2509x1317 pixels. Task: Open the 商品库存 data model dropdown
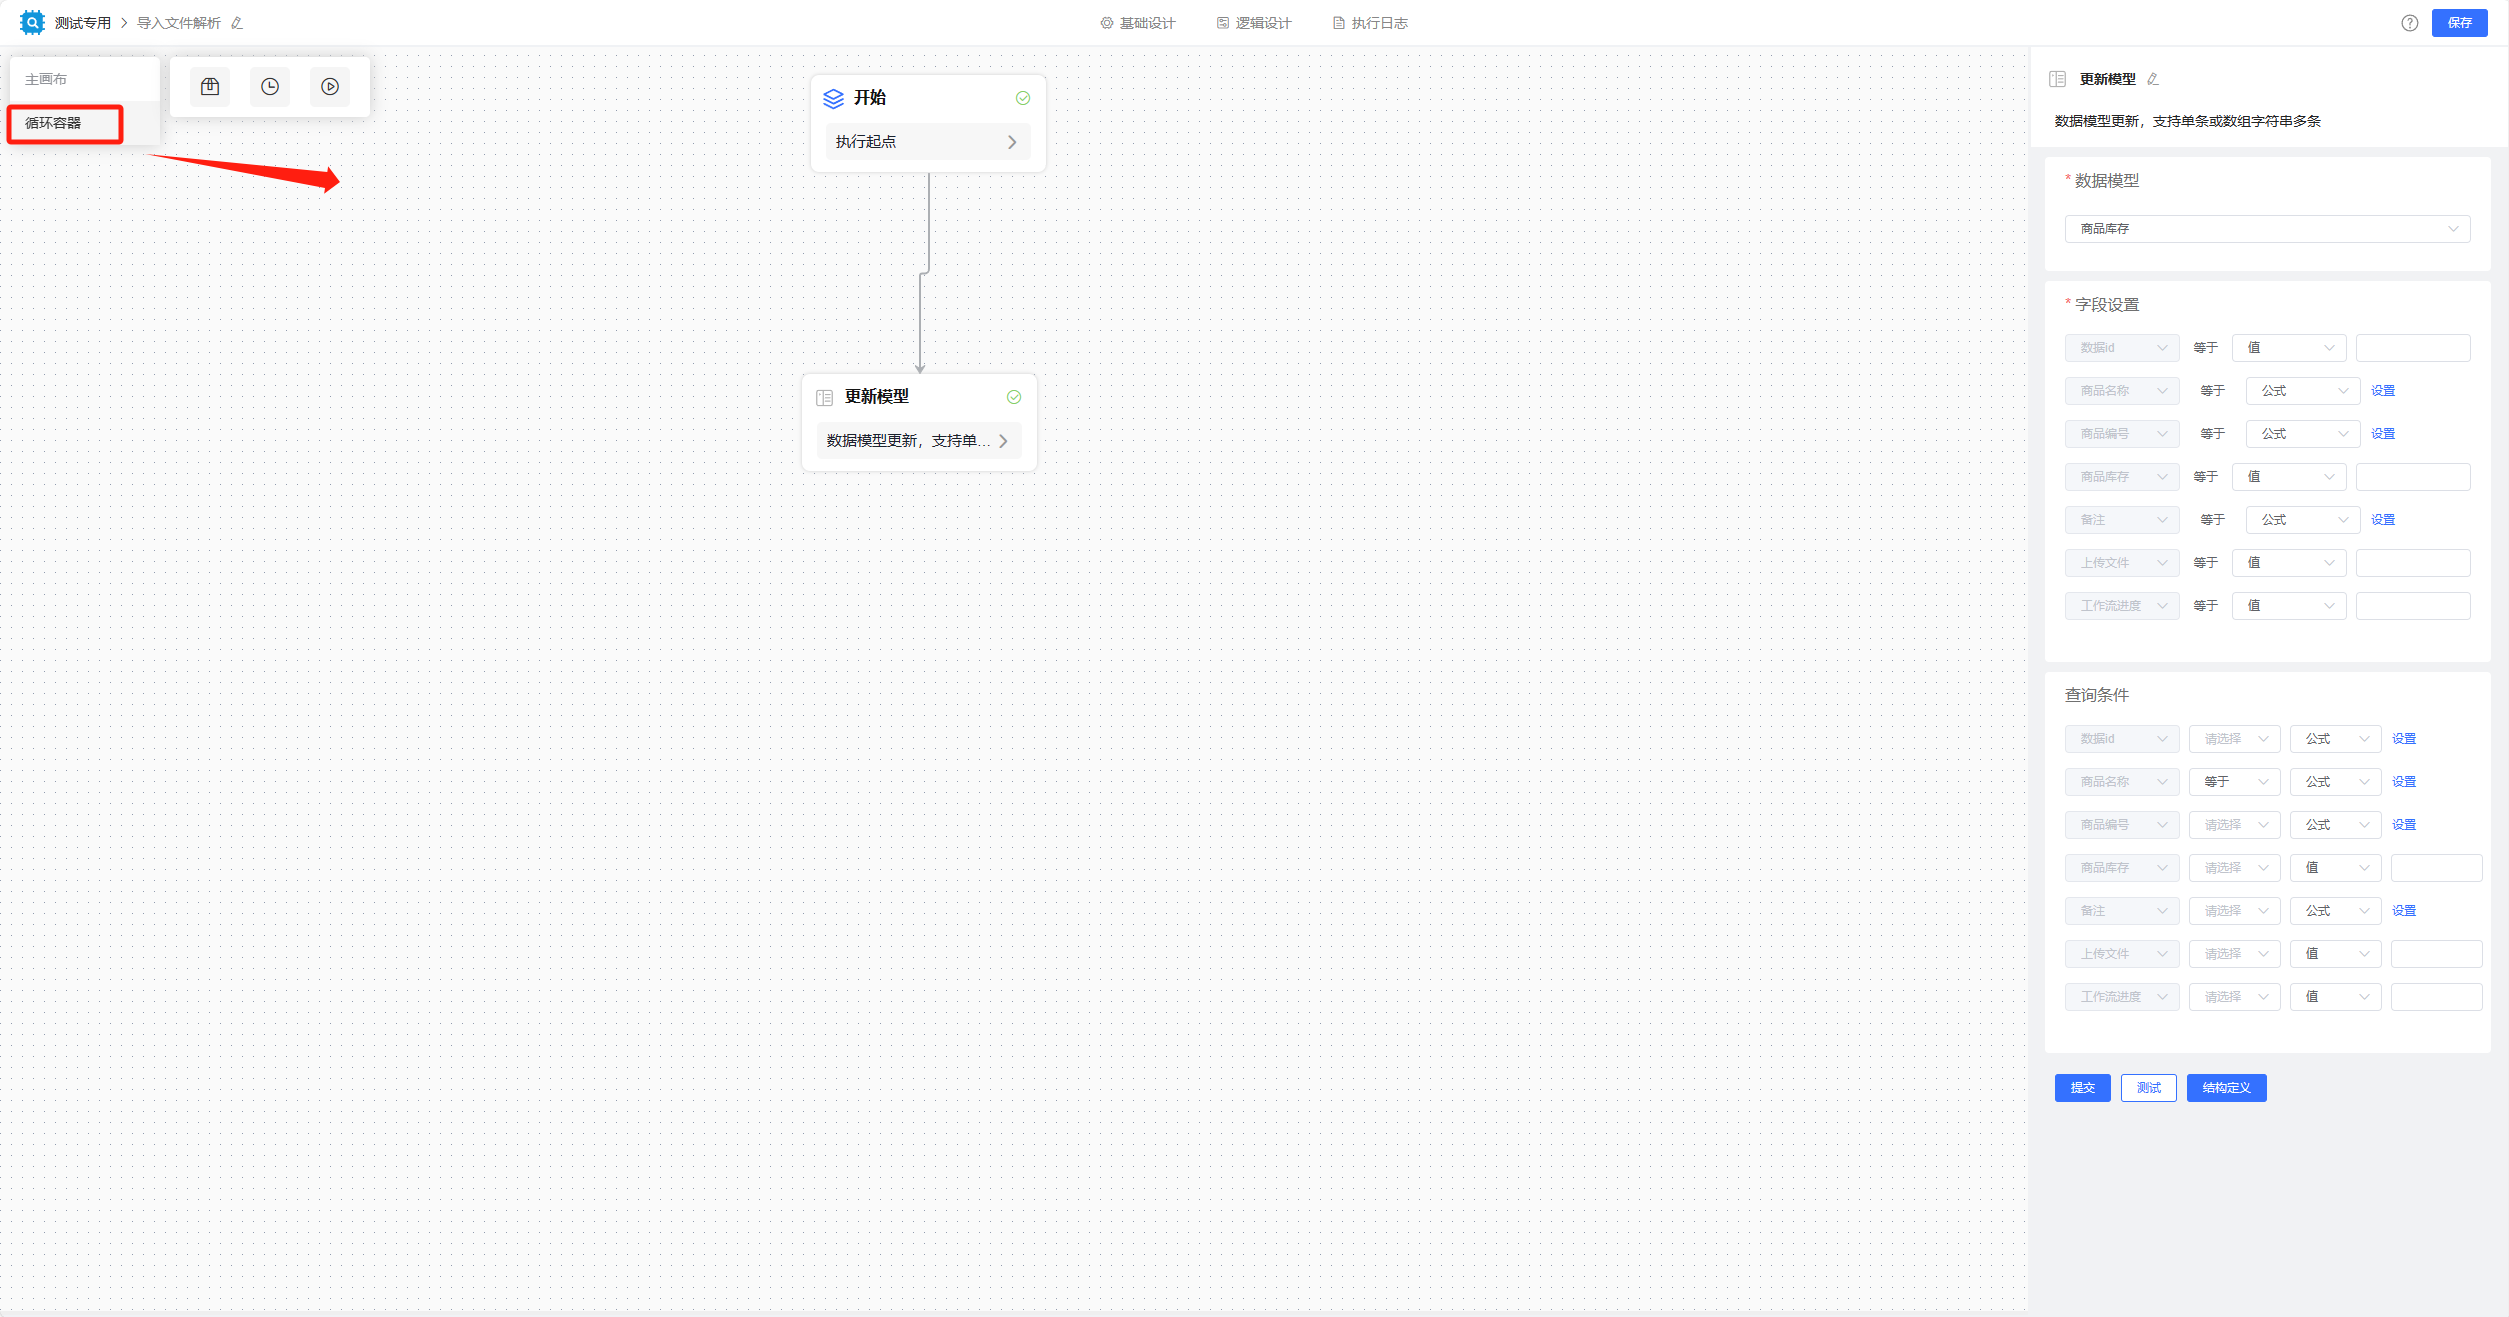point(2267,229)
